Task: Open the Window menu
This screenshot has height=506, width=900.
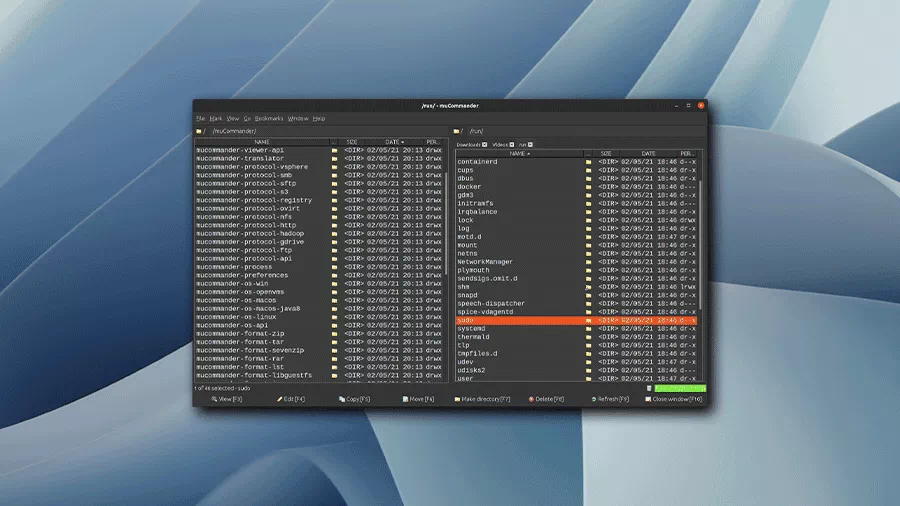Action: point(298,119)
